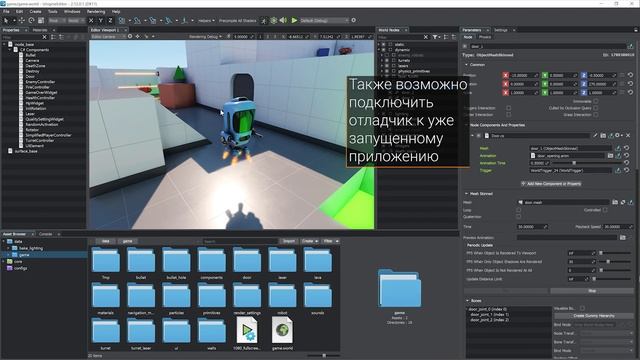Image resolution: width=640 pixels, height=360 pixels.
Task: Open the Create menu
Action: [x=35, y=11]
